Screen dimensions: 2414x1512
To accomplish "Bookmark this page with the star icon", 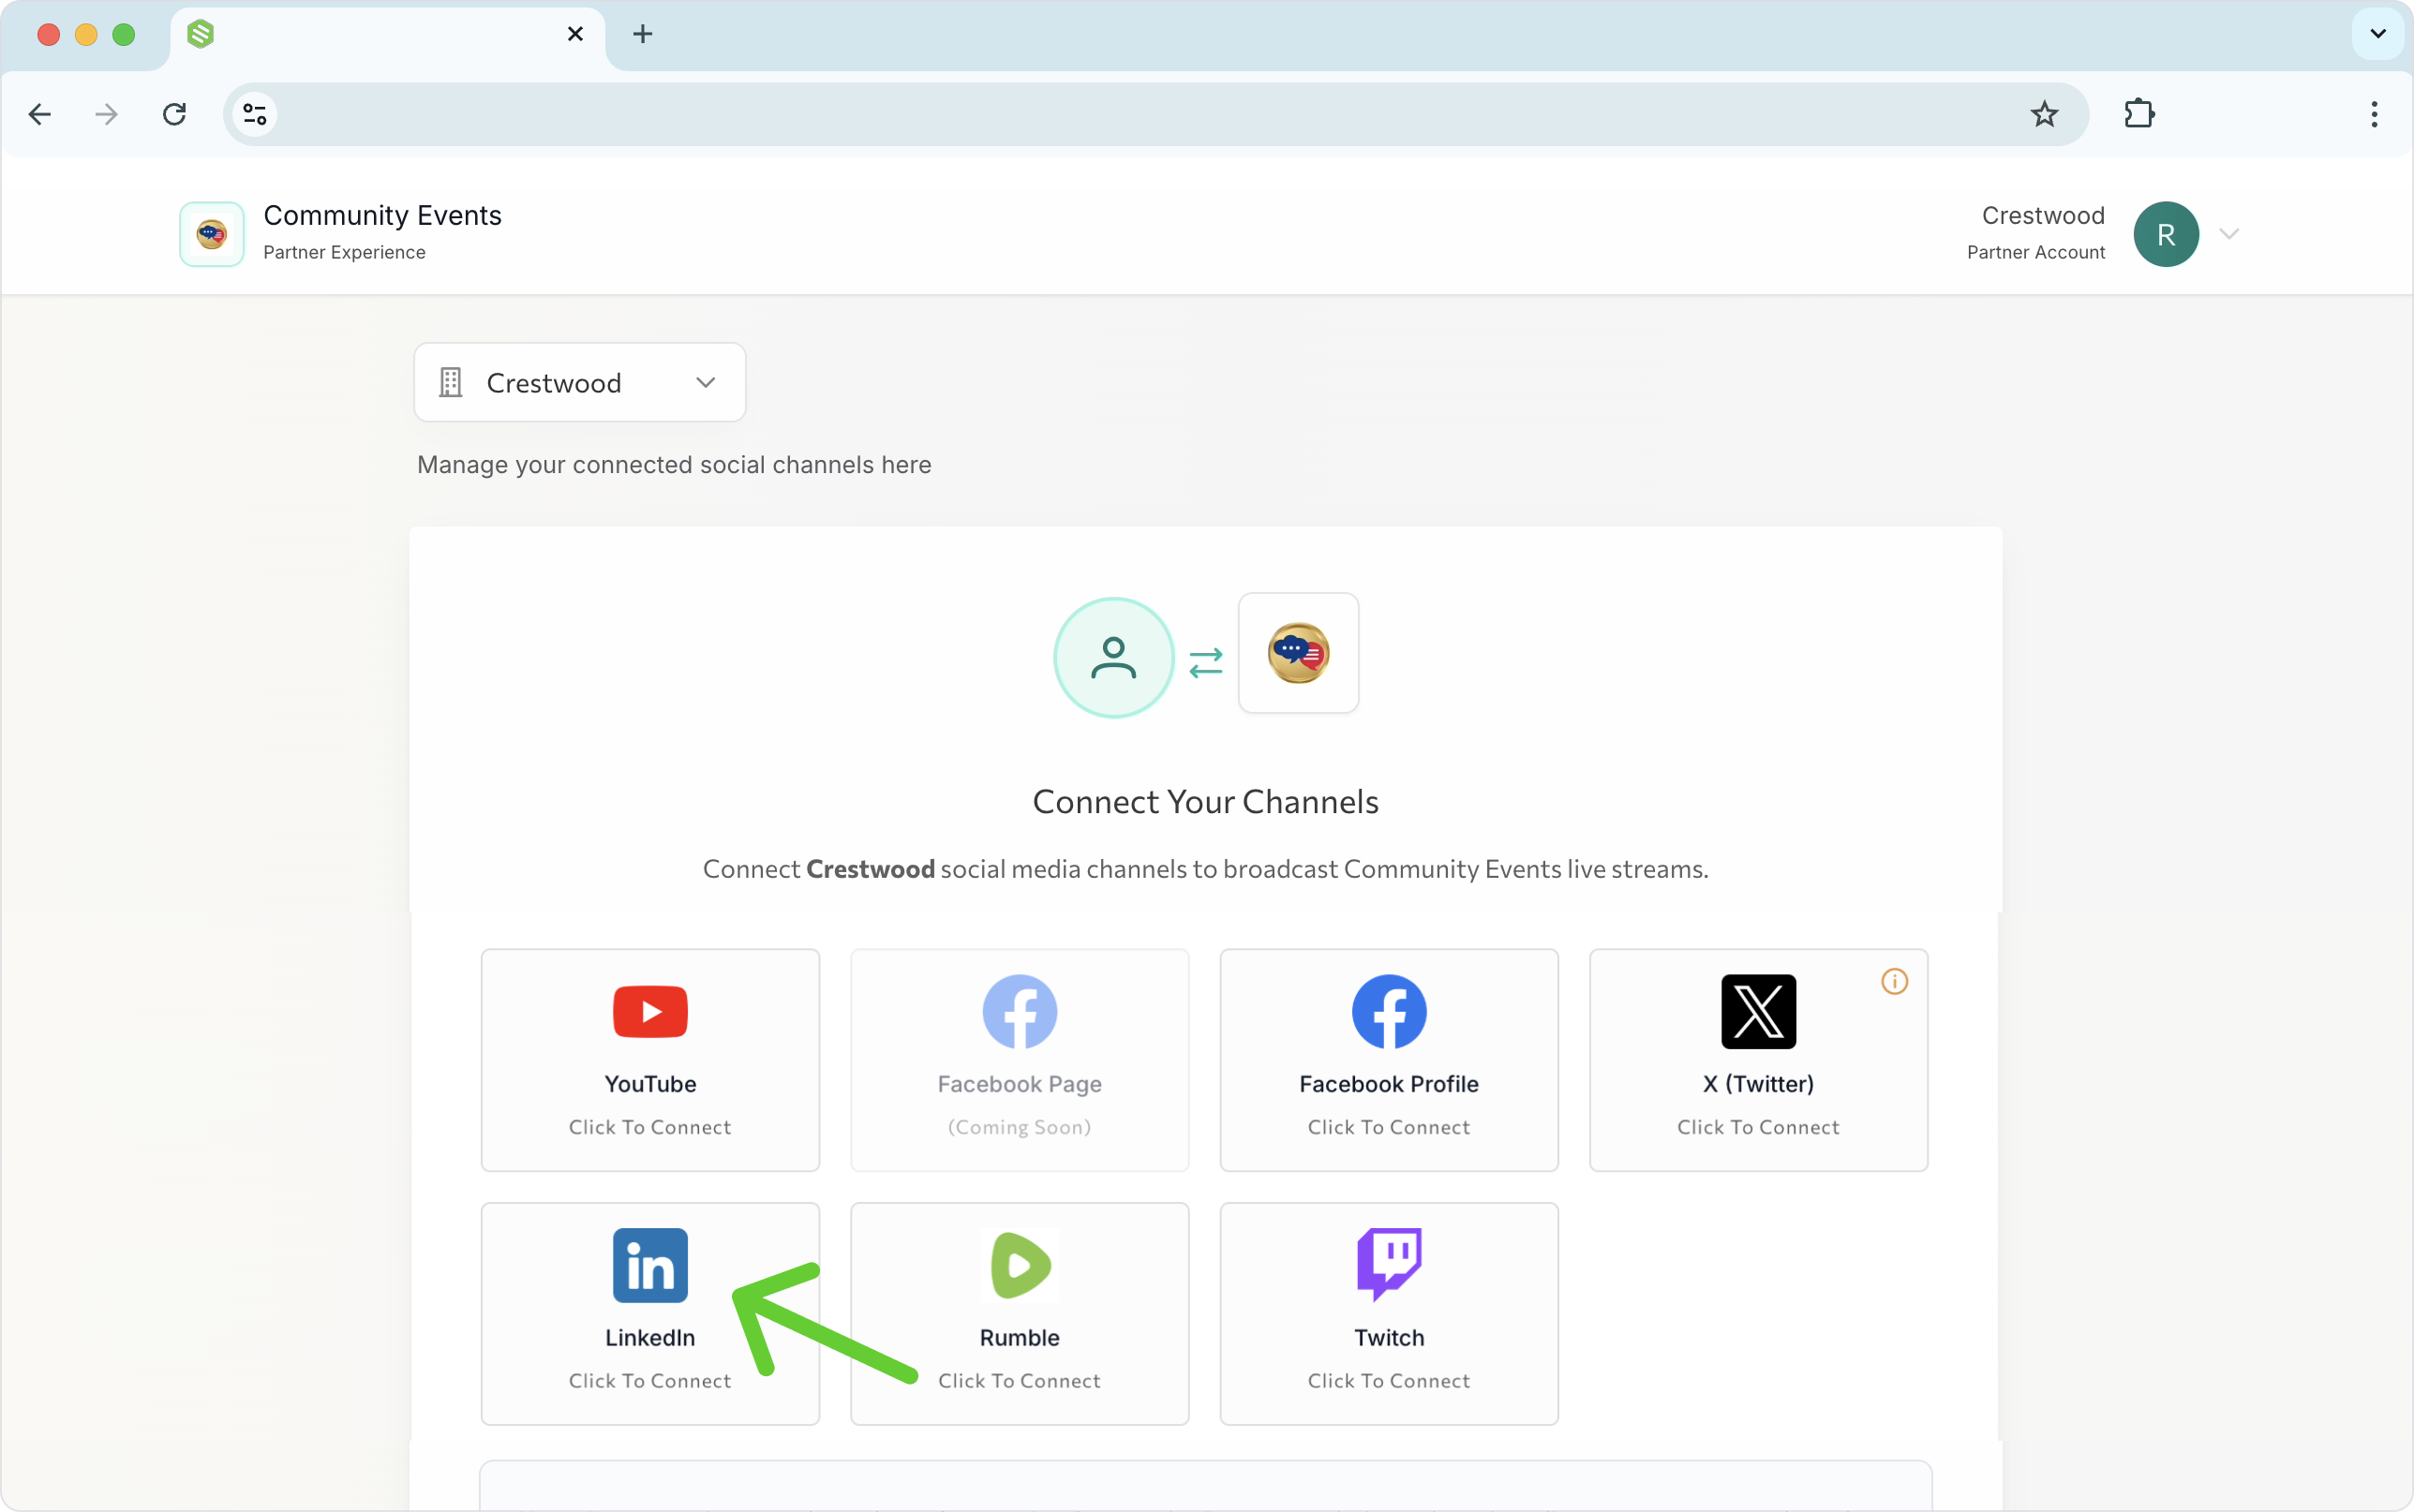I will click(2044, 114).
